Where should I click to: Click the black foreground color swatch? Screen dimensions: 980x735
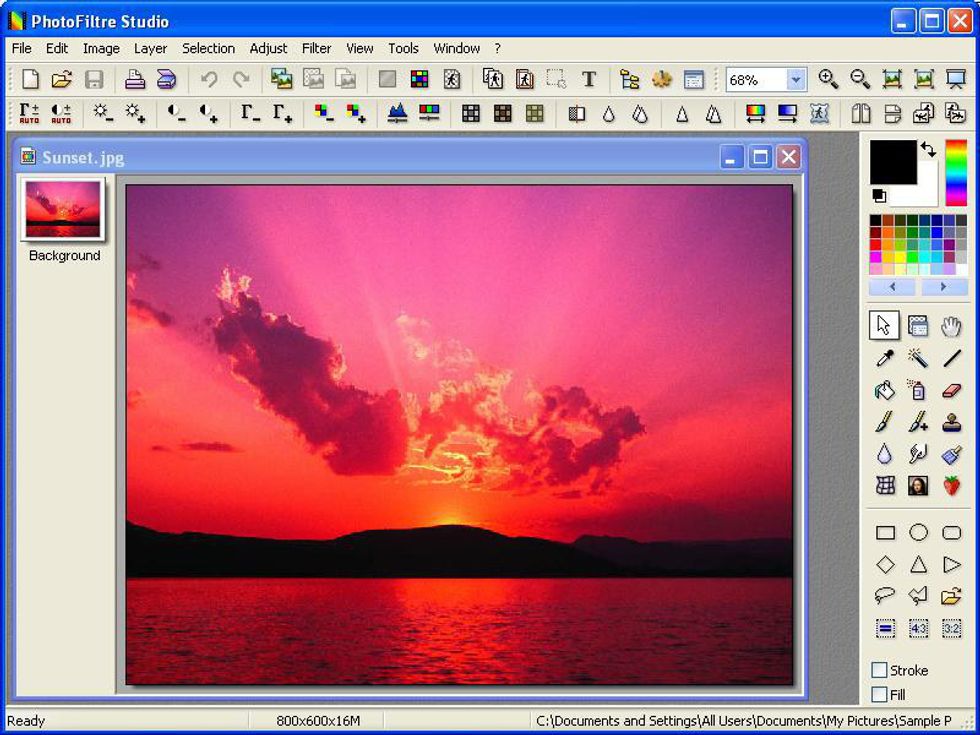tap(892, 162)
